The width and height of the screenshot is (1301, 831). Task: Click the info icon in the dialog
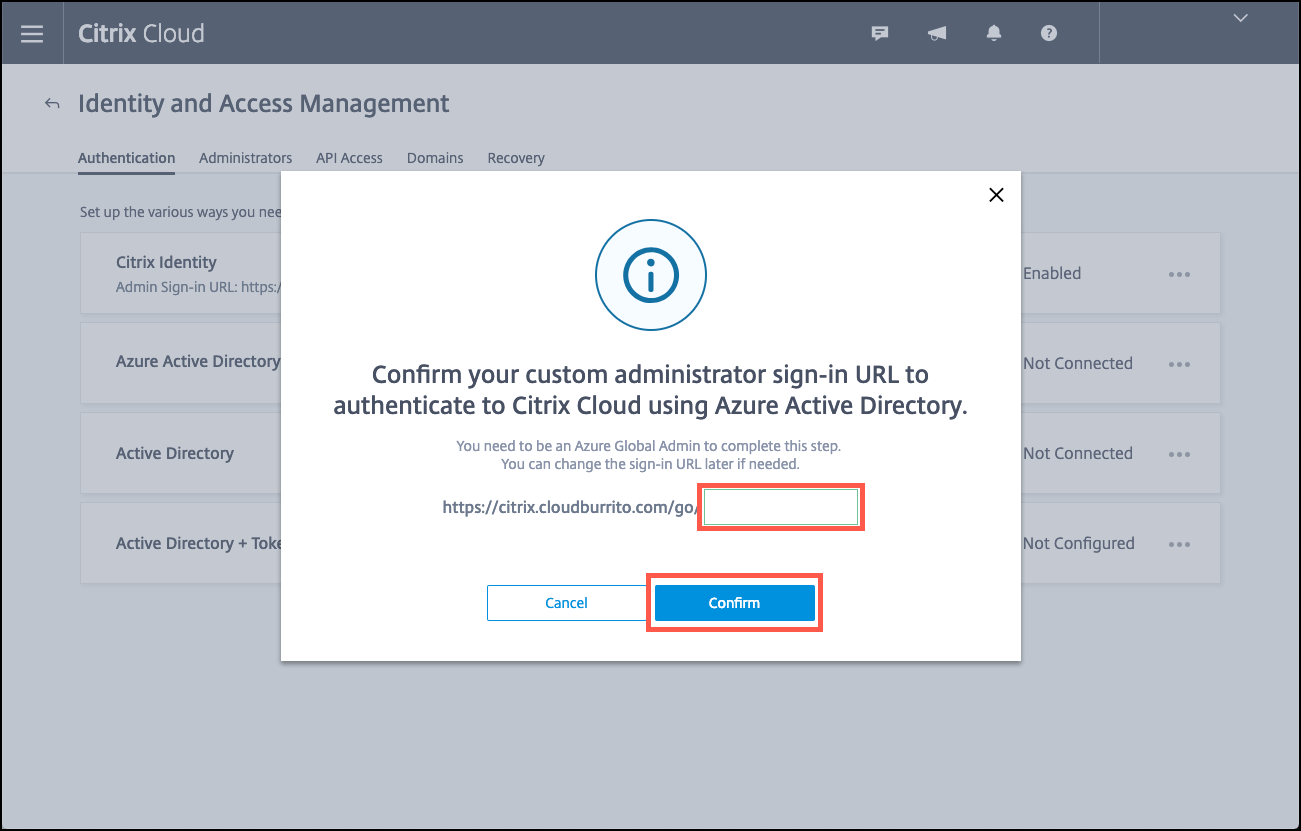tap(651, 274)
